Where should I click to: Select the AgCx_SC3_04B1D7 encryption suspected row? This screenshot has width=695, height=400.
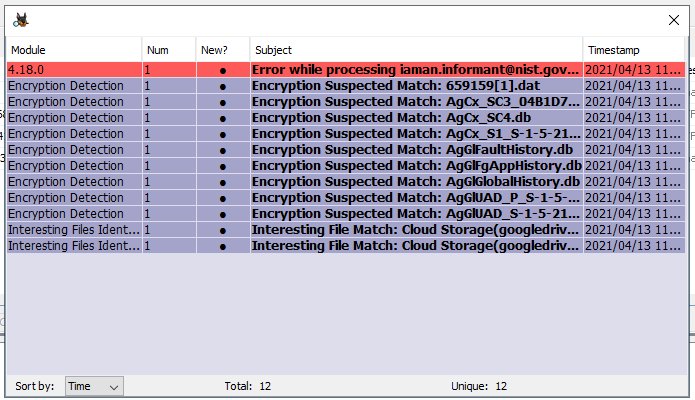coord(346,102)
